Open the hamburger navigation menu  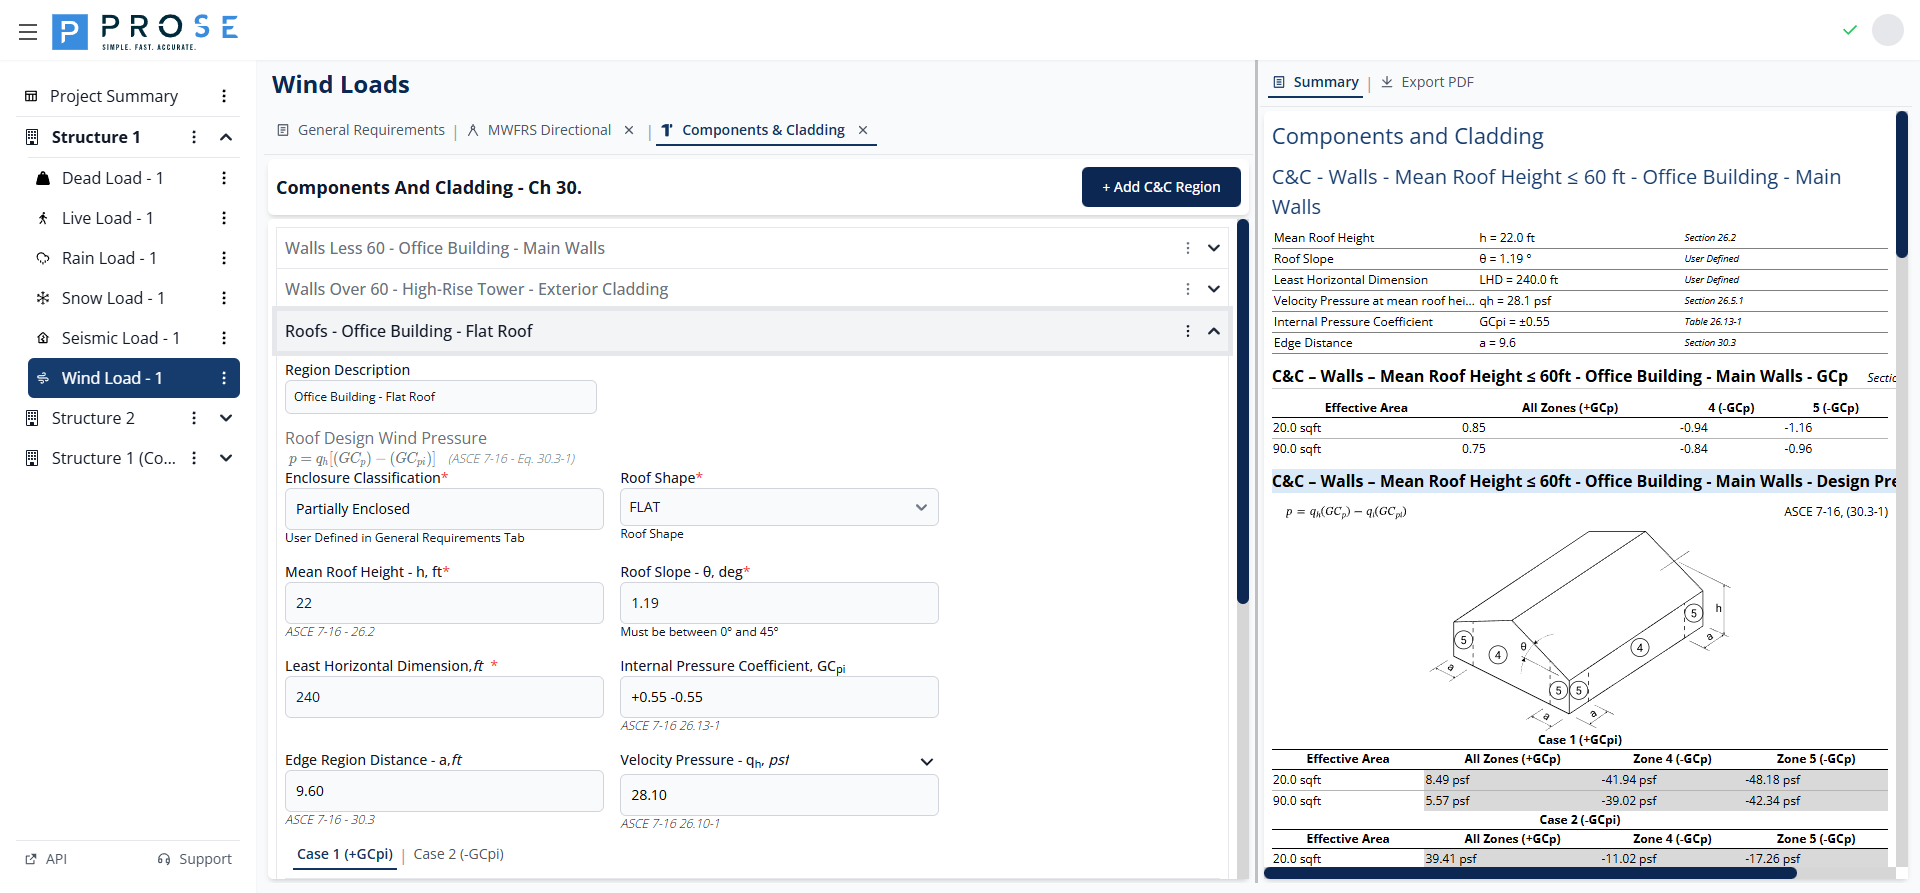point(28,32)
